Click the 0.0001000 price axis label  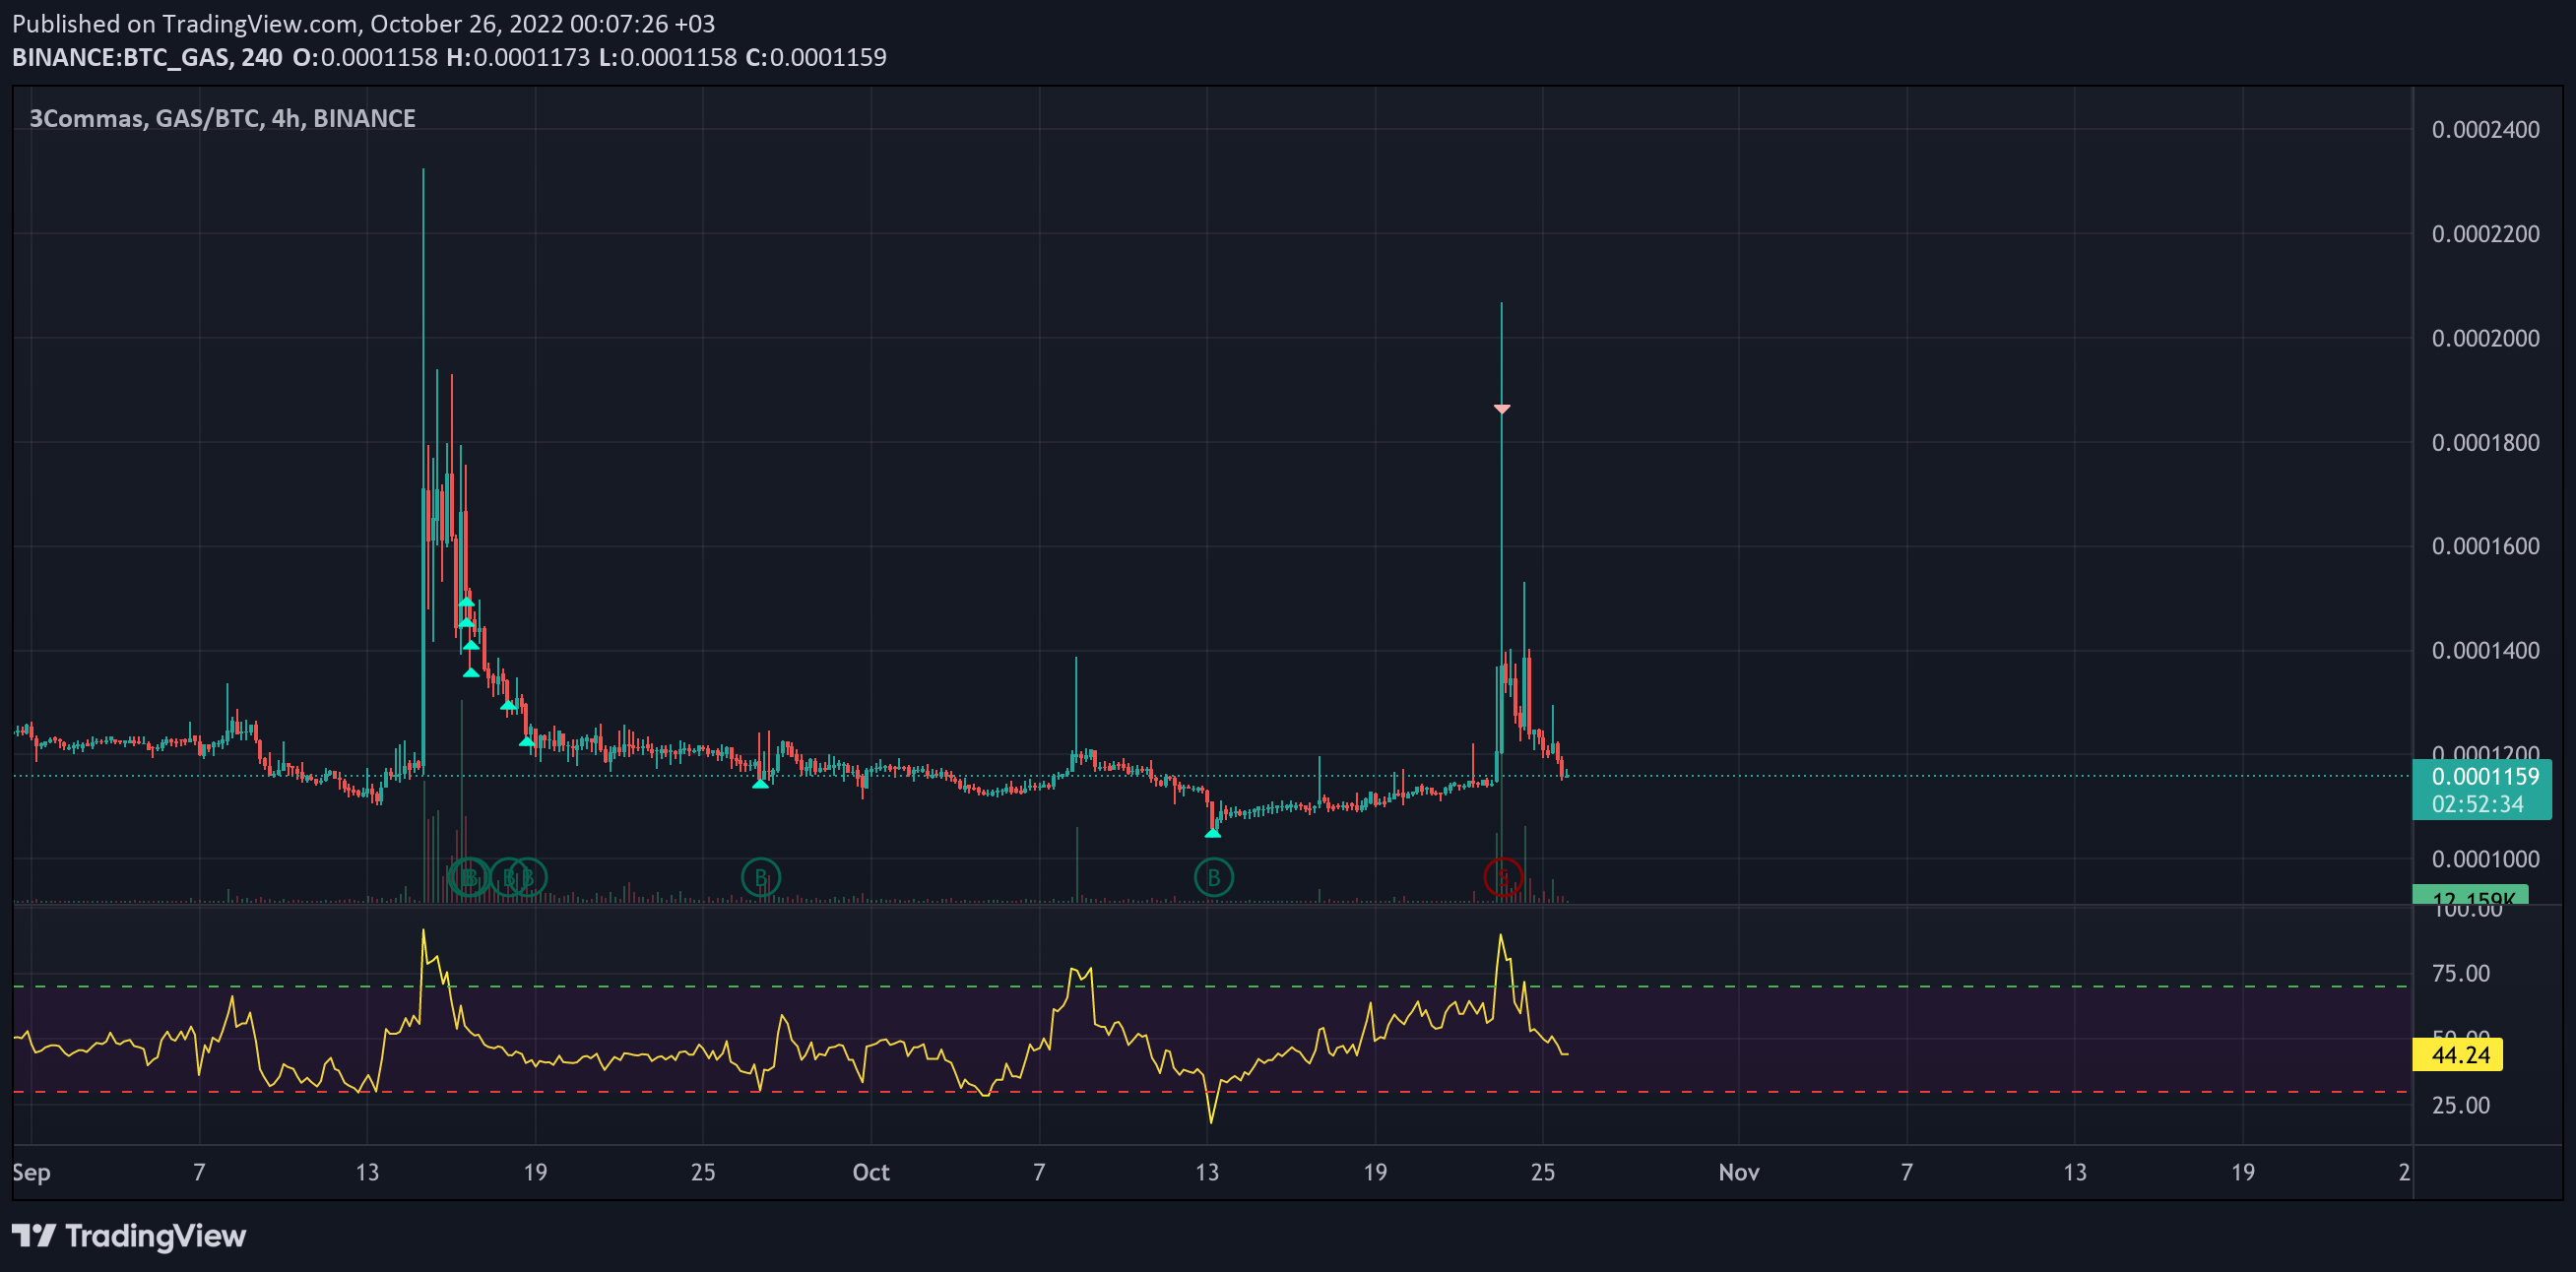[2485, 859]
